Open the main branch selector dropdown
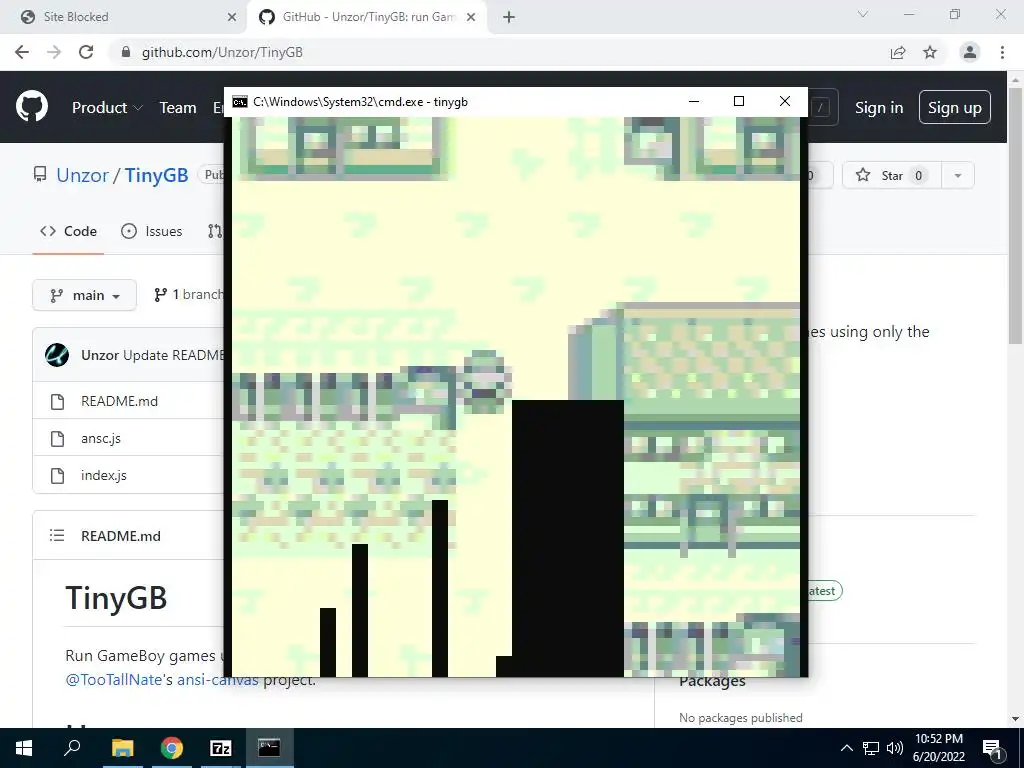1024x768 pixels. [84, 295]
